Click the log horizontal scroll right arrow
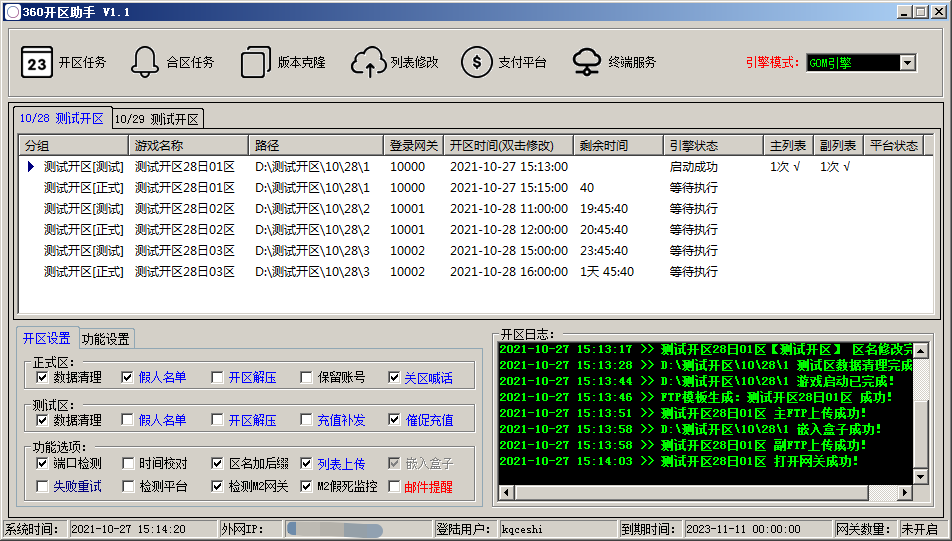This screenshot has height=541, width=952. pos(905,492)
